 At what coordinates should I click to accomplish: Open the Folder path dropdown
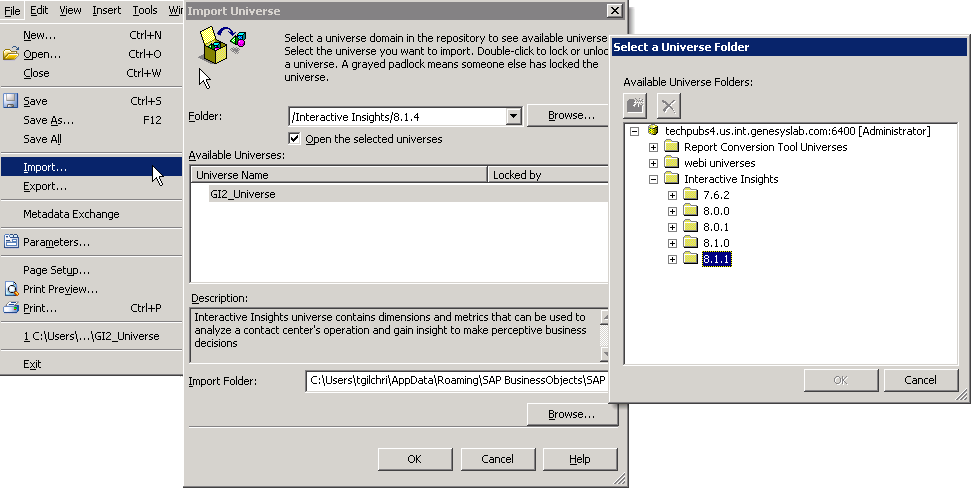[513, 116]
